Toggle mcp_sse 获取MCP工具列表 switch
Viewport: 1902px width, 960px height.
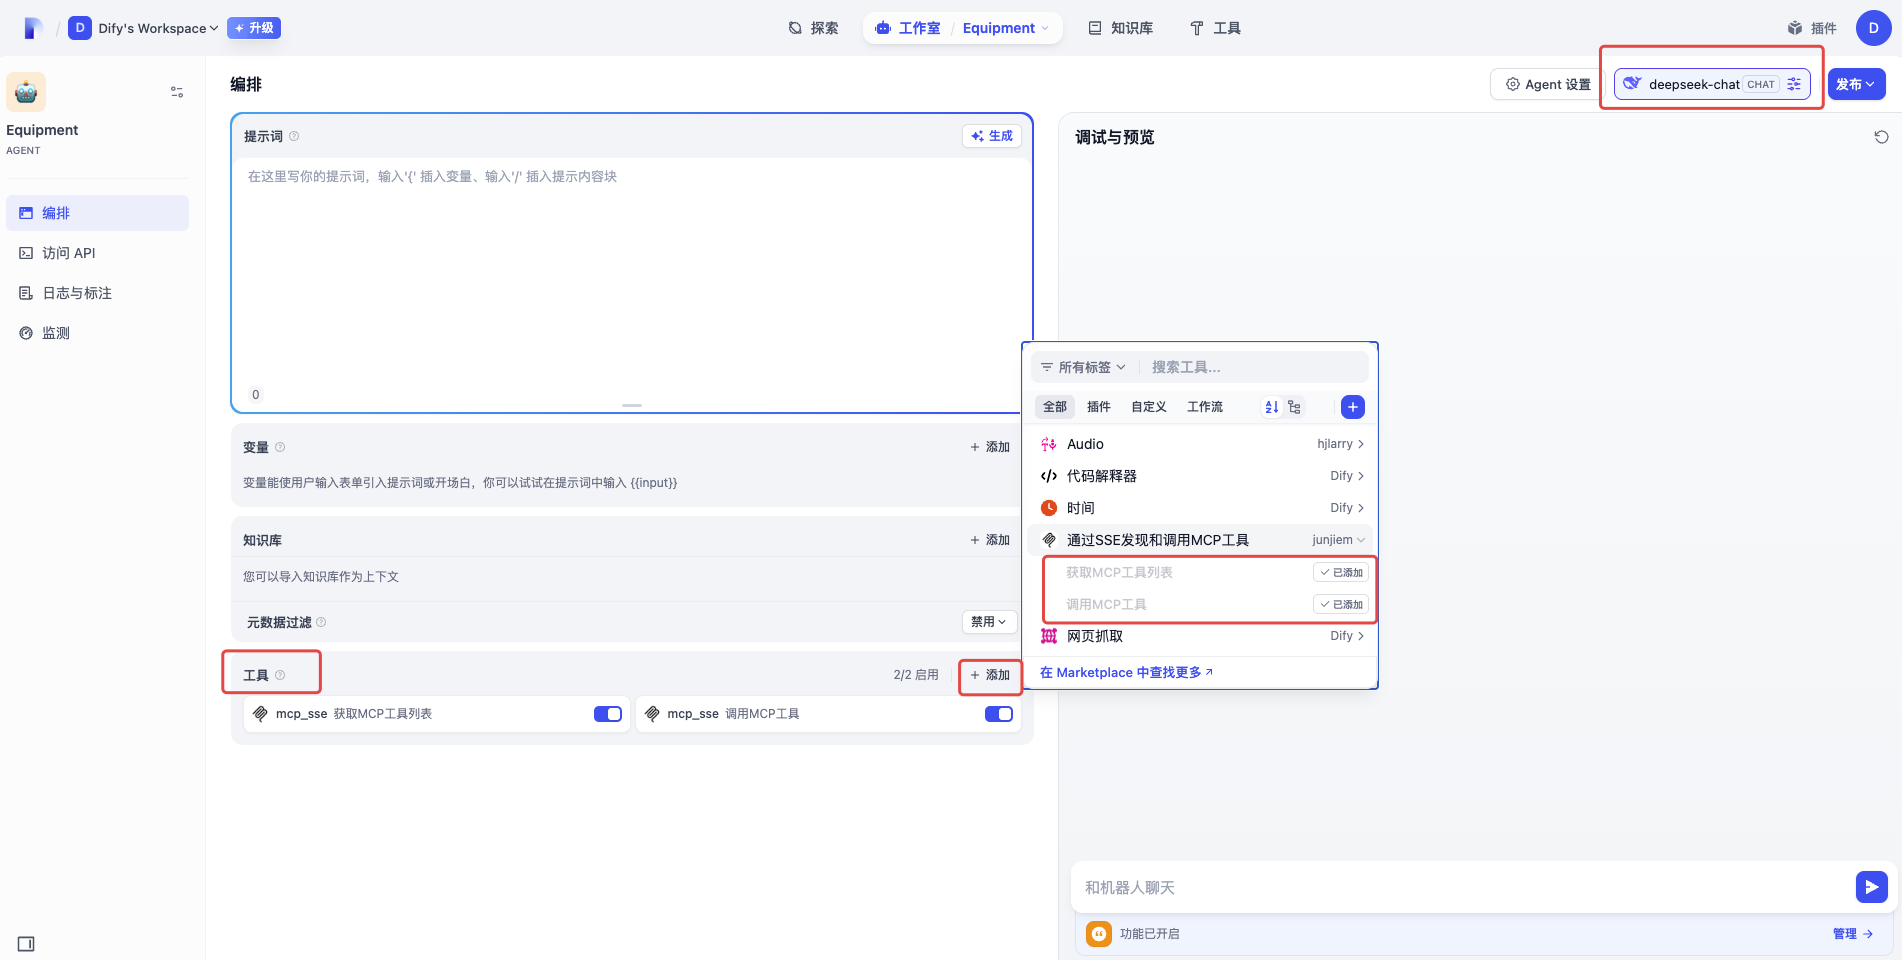point(608,714)
